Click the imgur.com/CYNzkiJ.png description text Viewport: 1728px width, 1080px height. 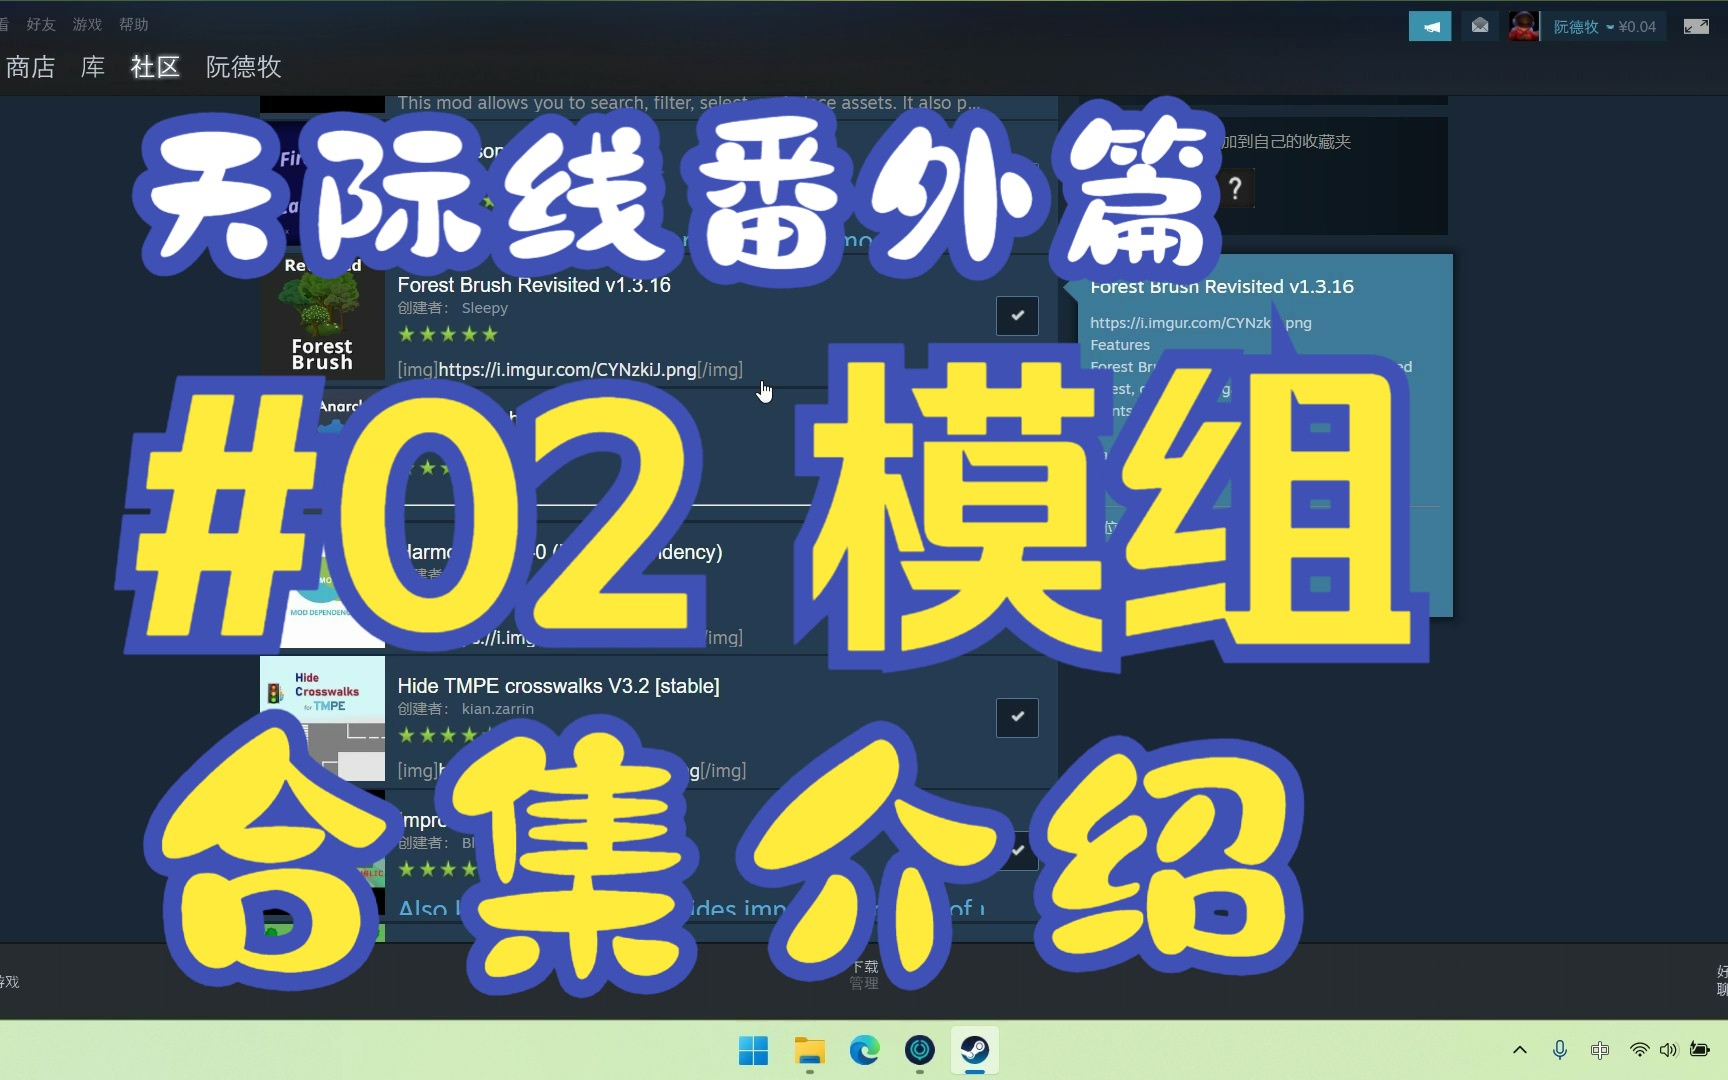(570, 370)
